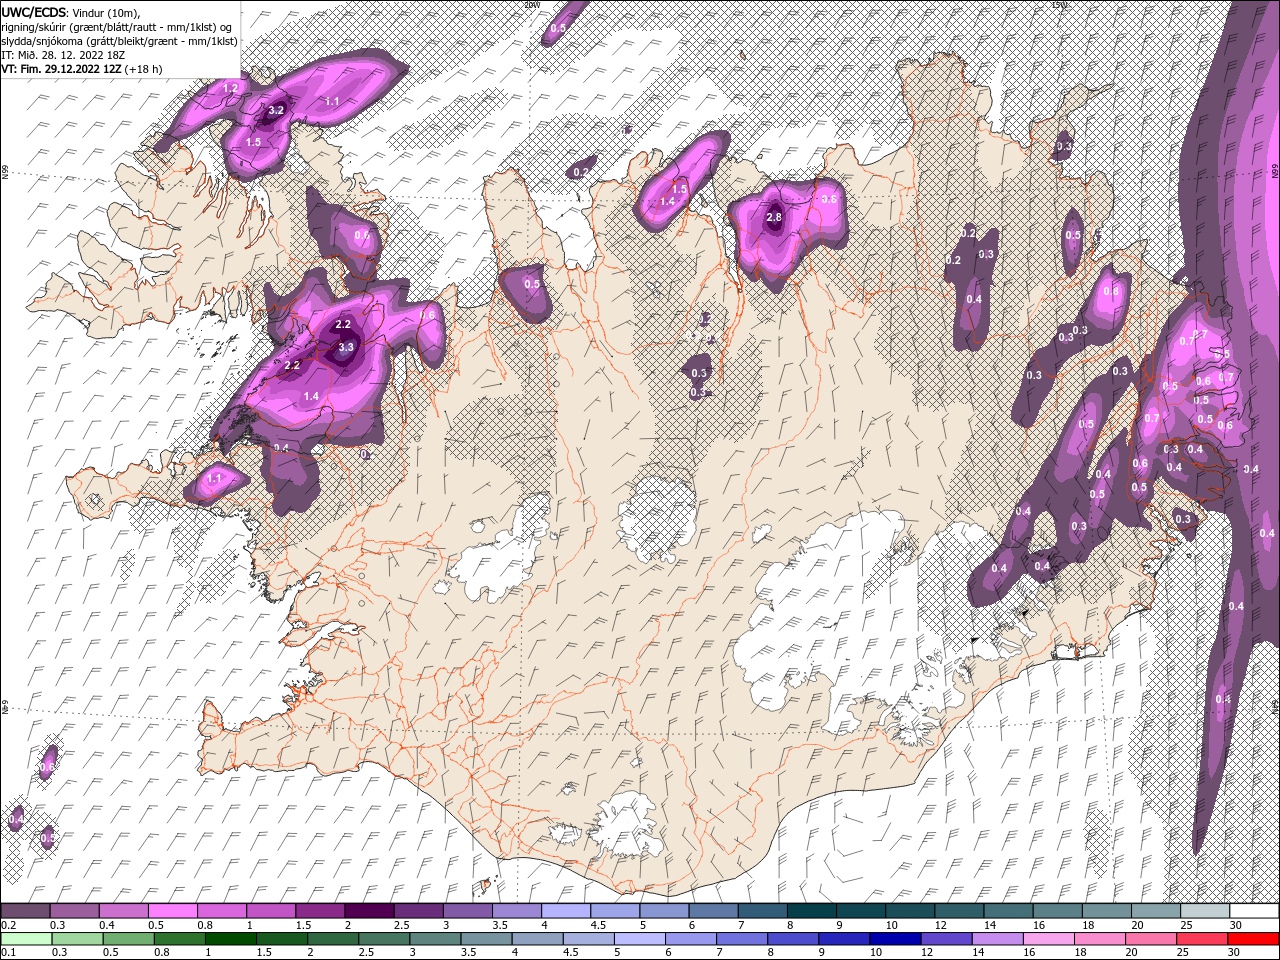Click the 'UWC/ECDS' title text

(x=34, y=12)
